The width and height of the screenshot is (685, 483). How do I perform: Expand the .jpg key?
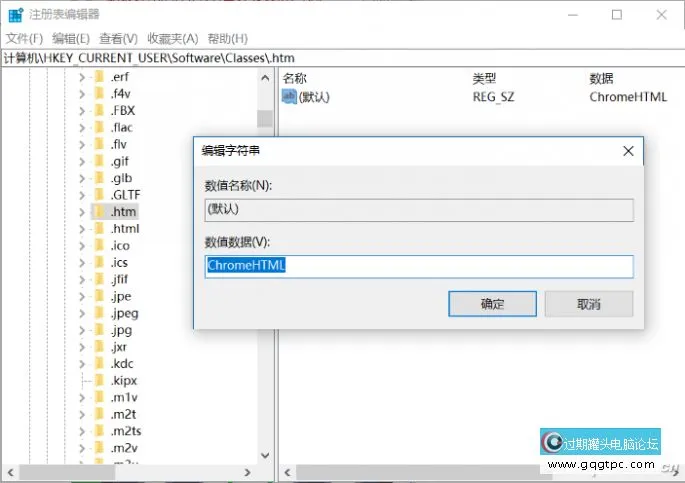click(x=82, y=330)
